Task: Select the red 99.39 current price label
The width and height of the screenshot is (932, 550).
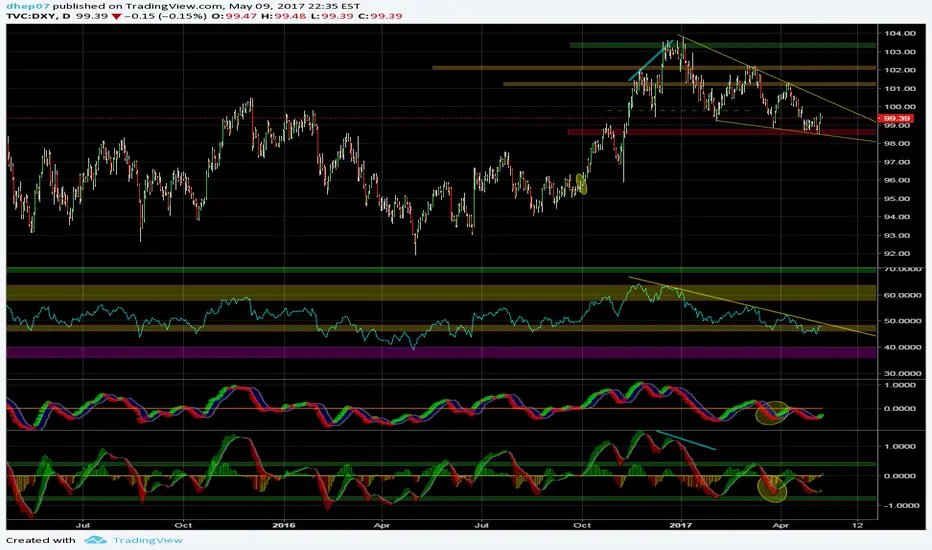Action: (x=896, y=118)
